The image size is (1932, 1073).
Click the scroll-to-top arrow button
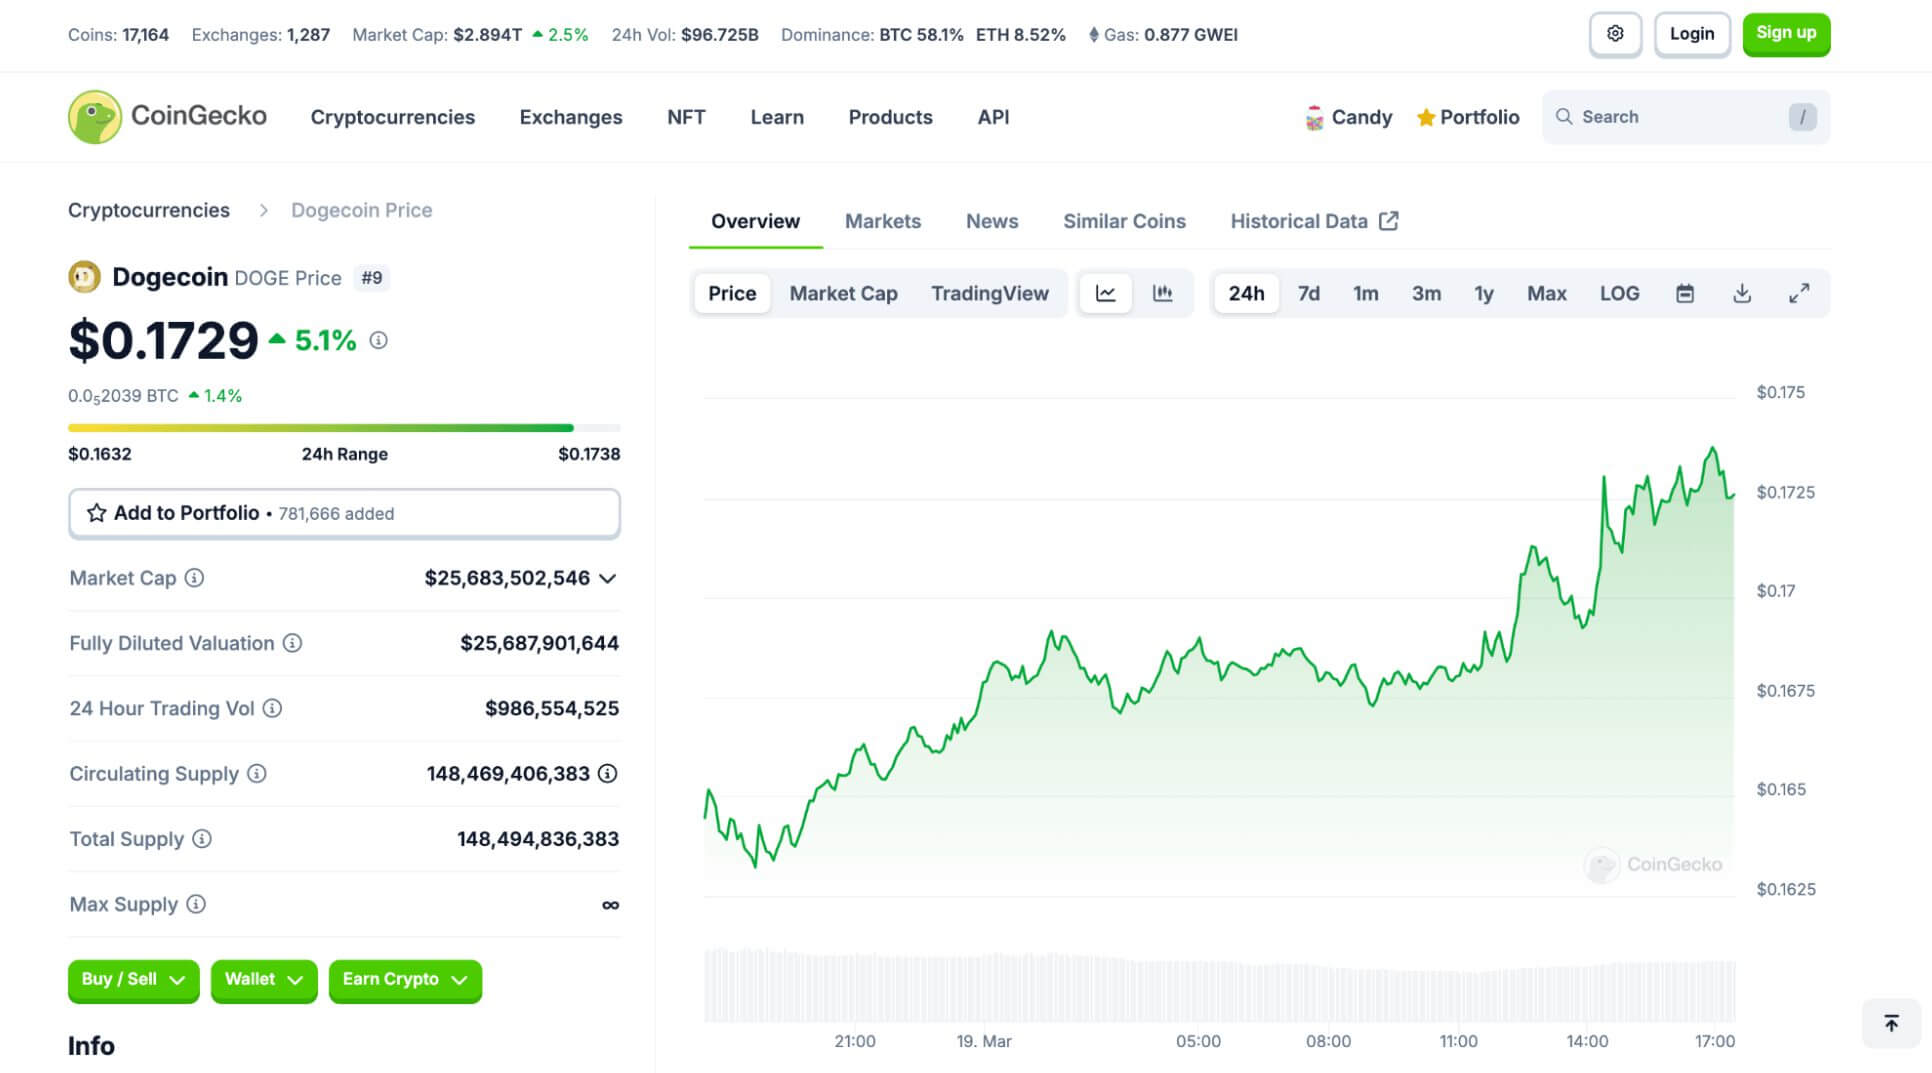point(1891,1023)
